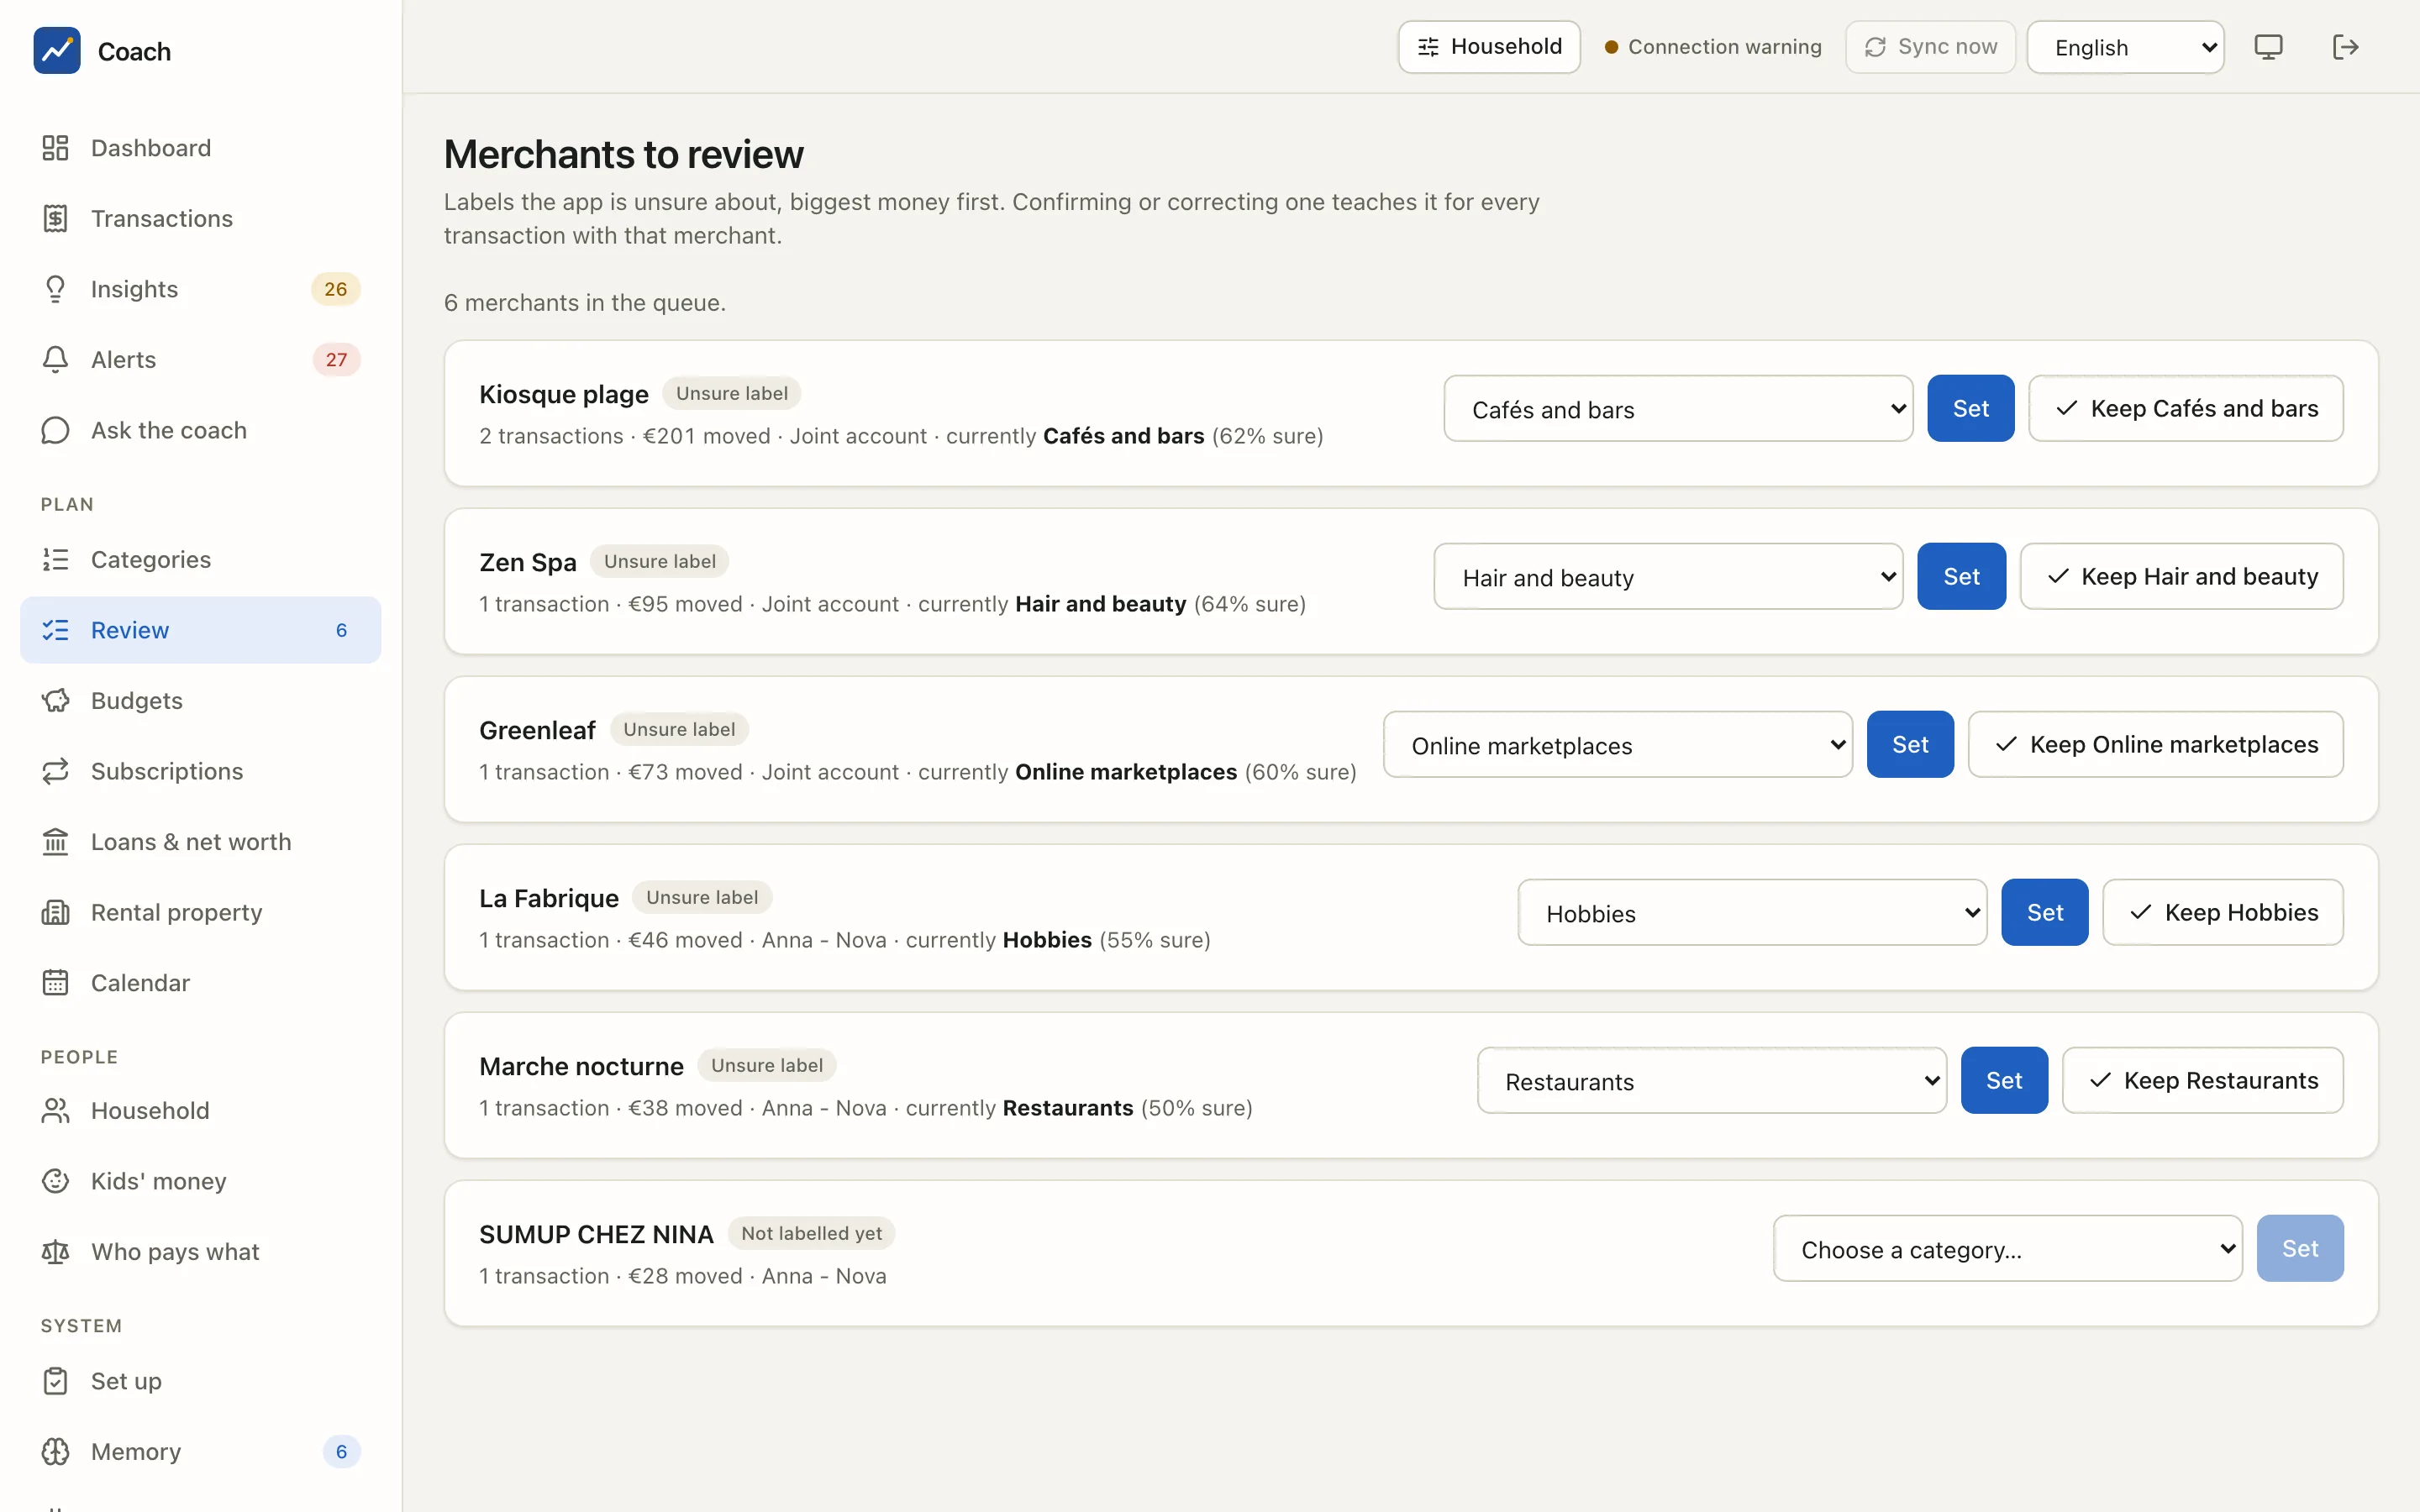2420x1512 pixels.
Task: Open Dashboard from the sidebar
Action: click(x=200, y=148)
